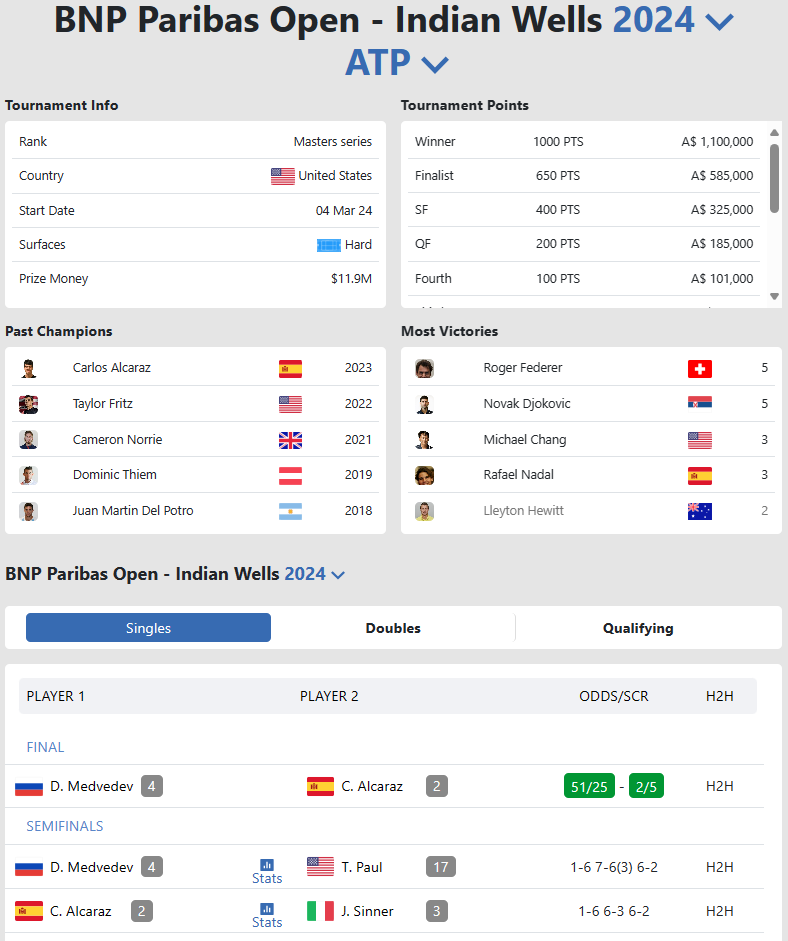Viewport: 788px width, 941px height.
Task: Switch to the Doubles tab
Action: pos(393,628)
